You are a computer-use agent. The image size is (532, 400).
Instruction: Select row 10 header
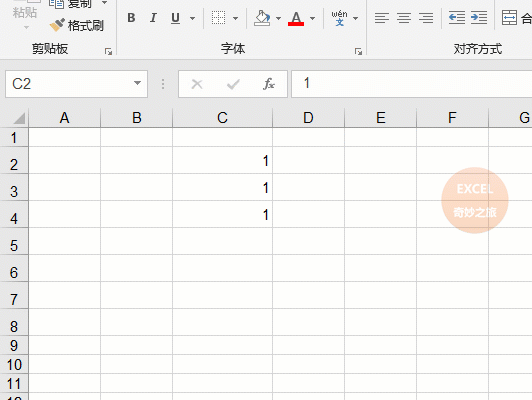(14, 365)
